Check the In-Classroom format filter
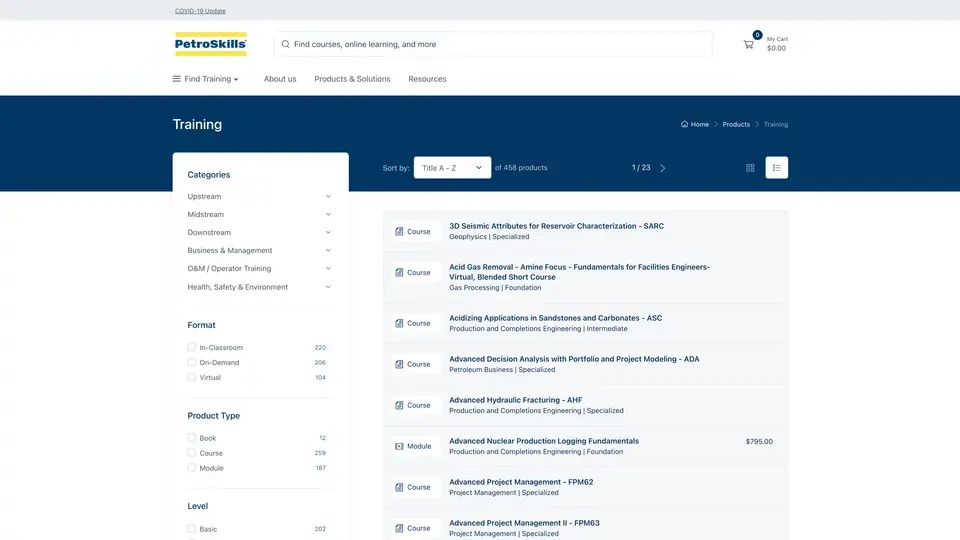Screen dimensions: 960x540 [192, 347]
